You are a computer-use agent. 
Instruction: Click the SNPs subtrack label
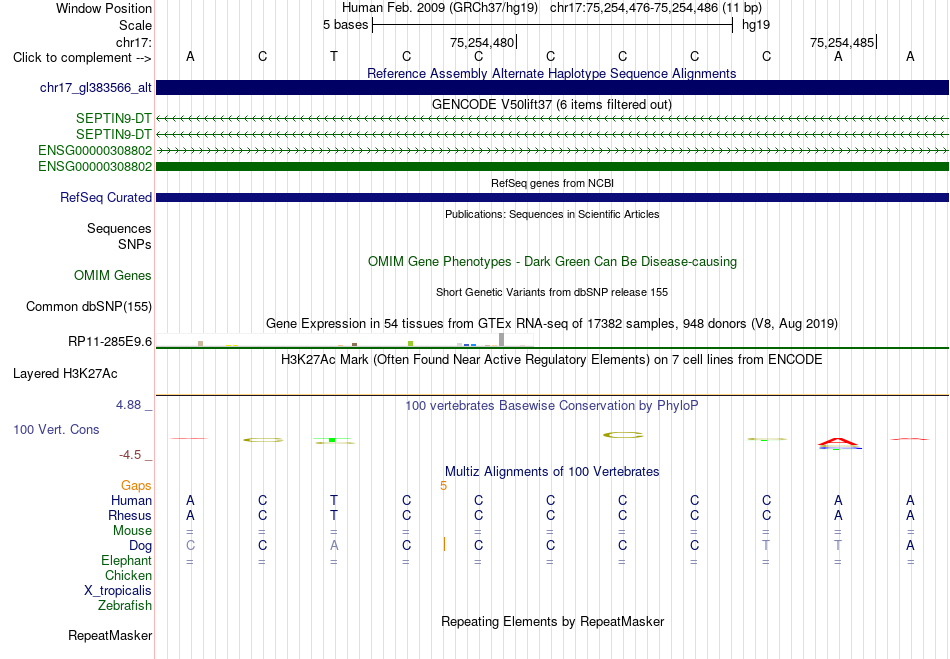click(x=135, y=244)
